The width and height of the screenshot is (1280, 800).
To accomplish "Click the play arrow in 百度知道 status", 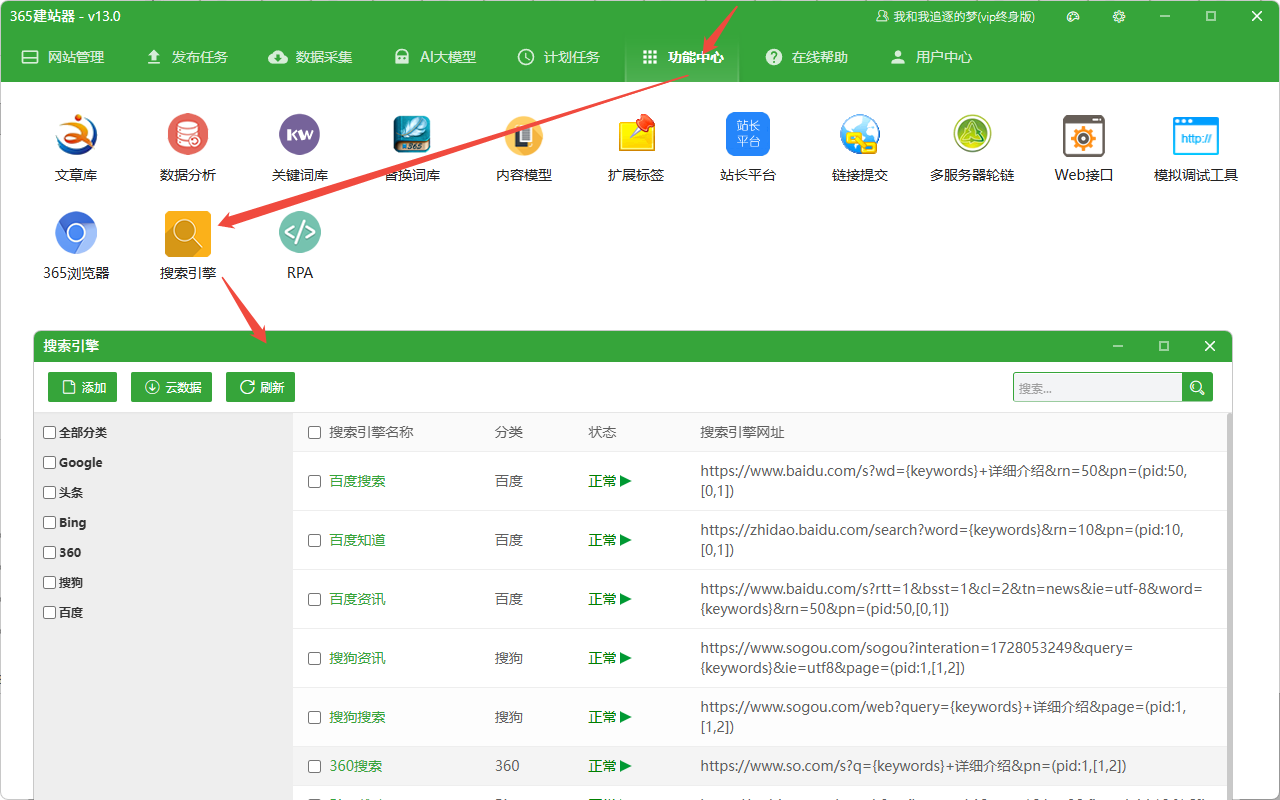I will [x=626, y=540].
